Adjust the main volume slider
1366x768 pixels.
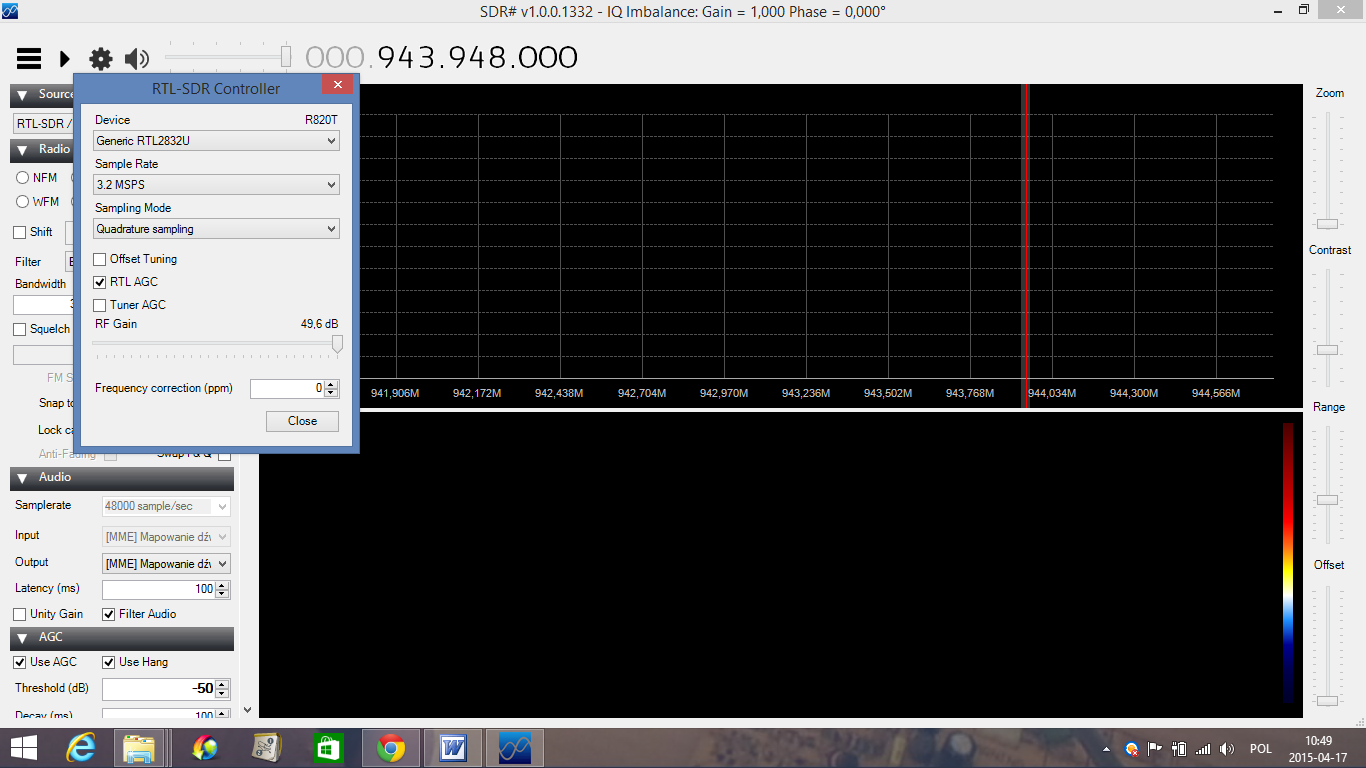(285, 56)
